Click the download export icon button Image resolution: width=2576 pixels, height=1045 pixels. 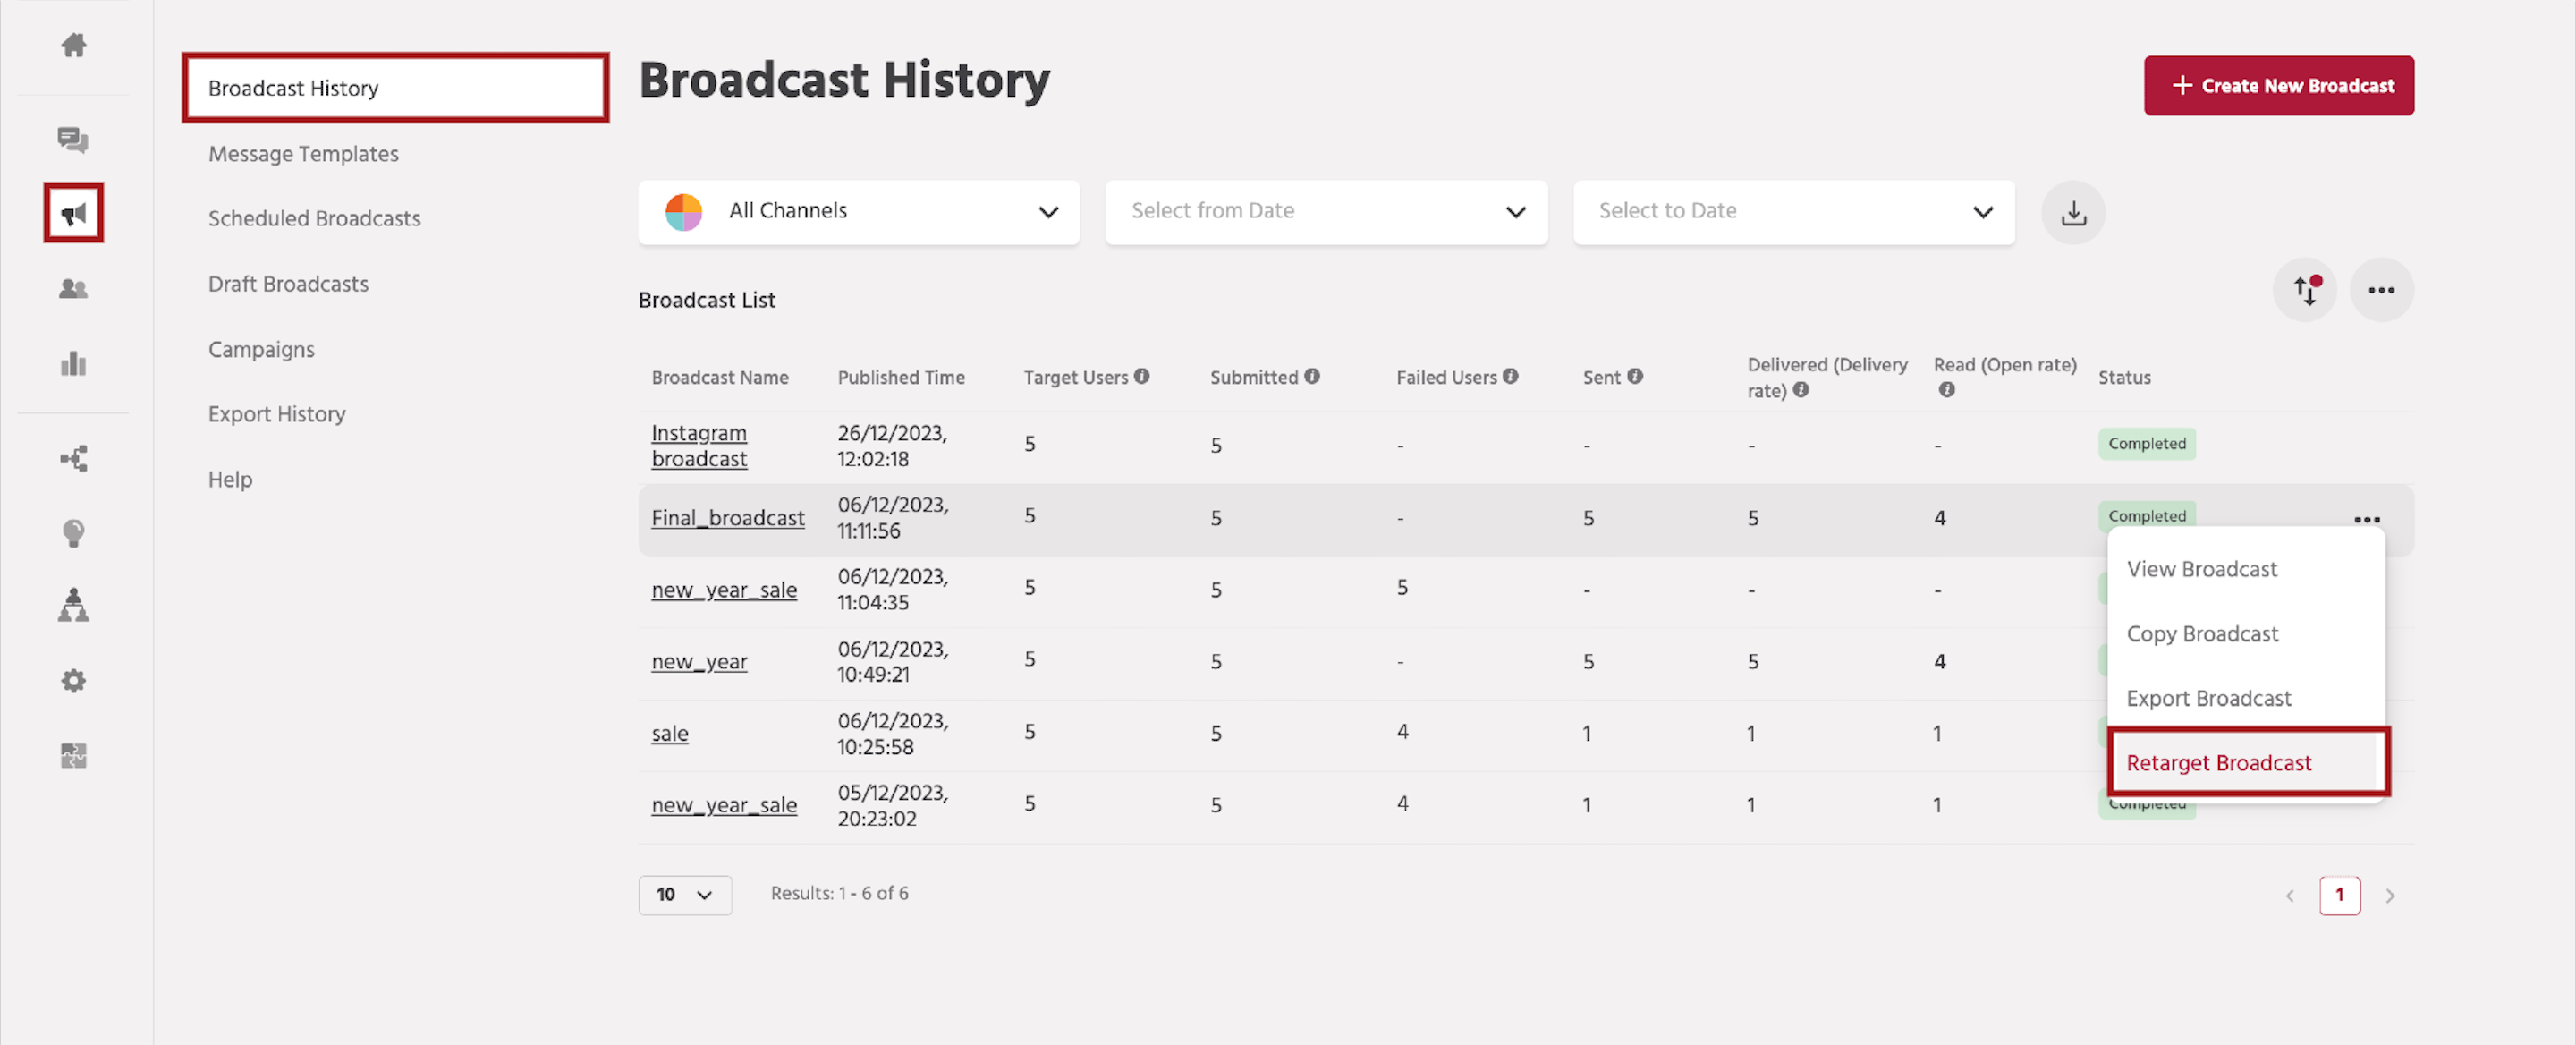pyautogui.click(x=2073, y=212)
